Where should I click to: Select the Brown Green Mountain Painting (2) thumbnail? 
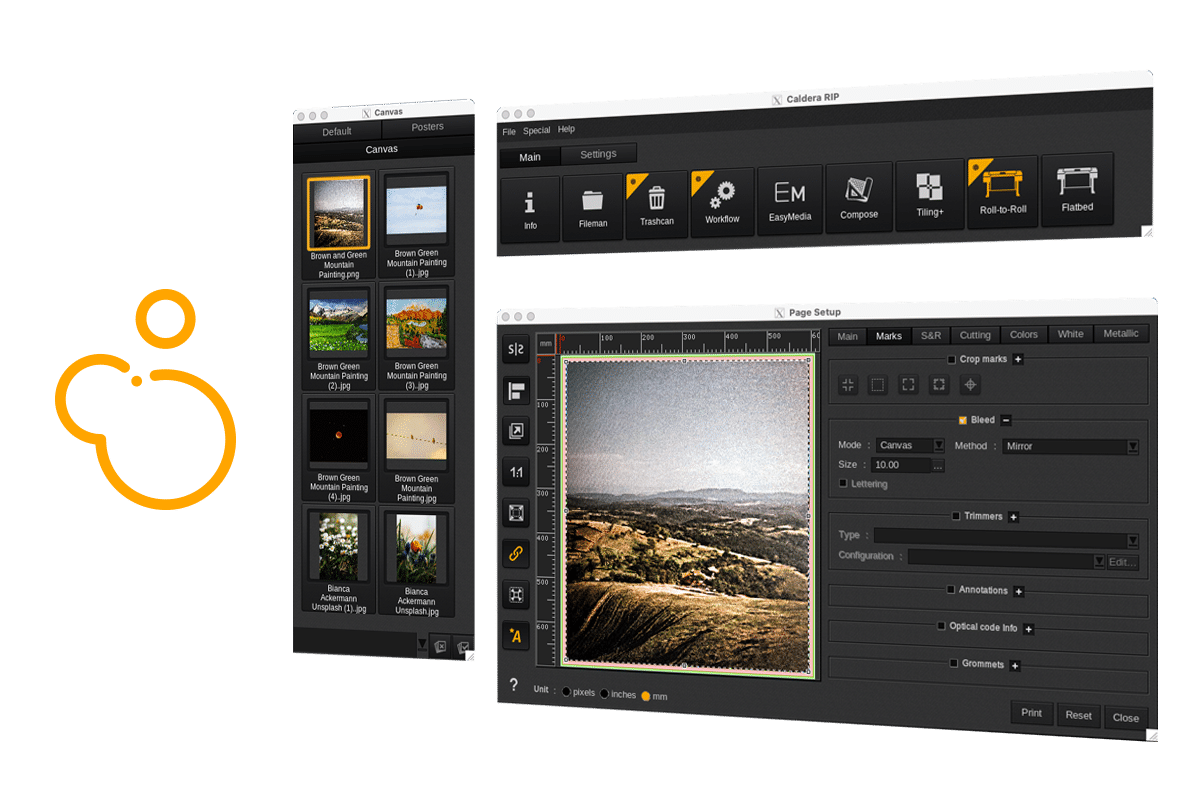[x=338, y=325]
